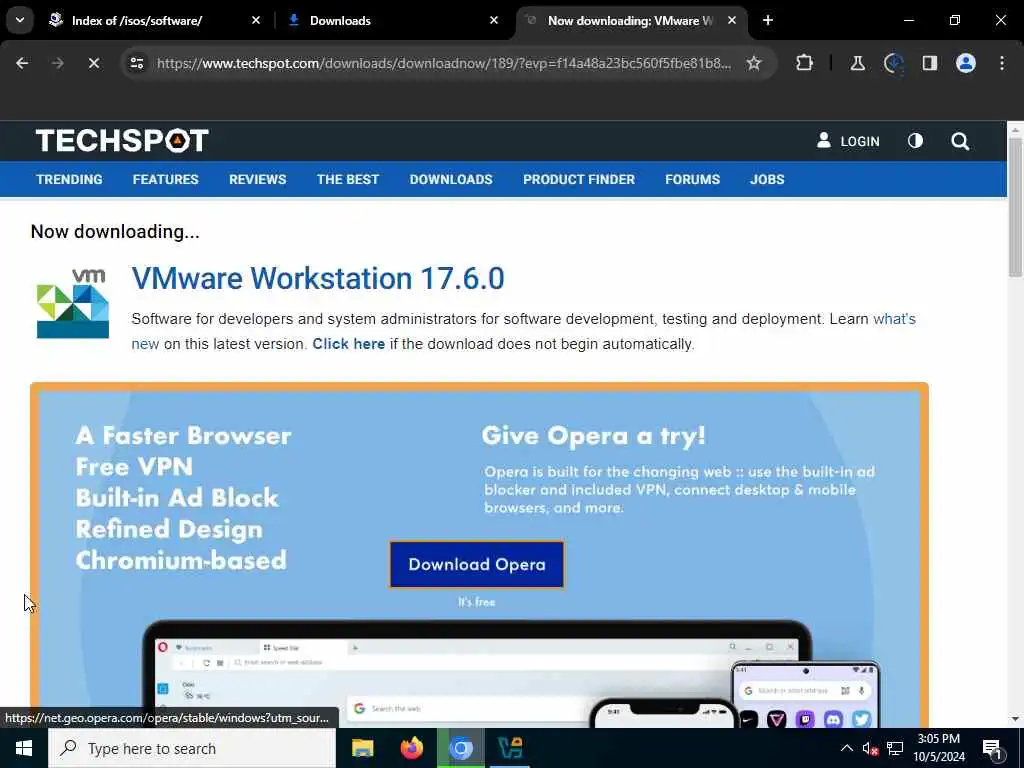The image size is (1024, 768).
Task: Click the muted volume tray icon
Action: tap(870, 749)
